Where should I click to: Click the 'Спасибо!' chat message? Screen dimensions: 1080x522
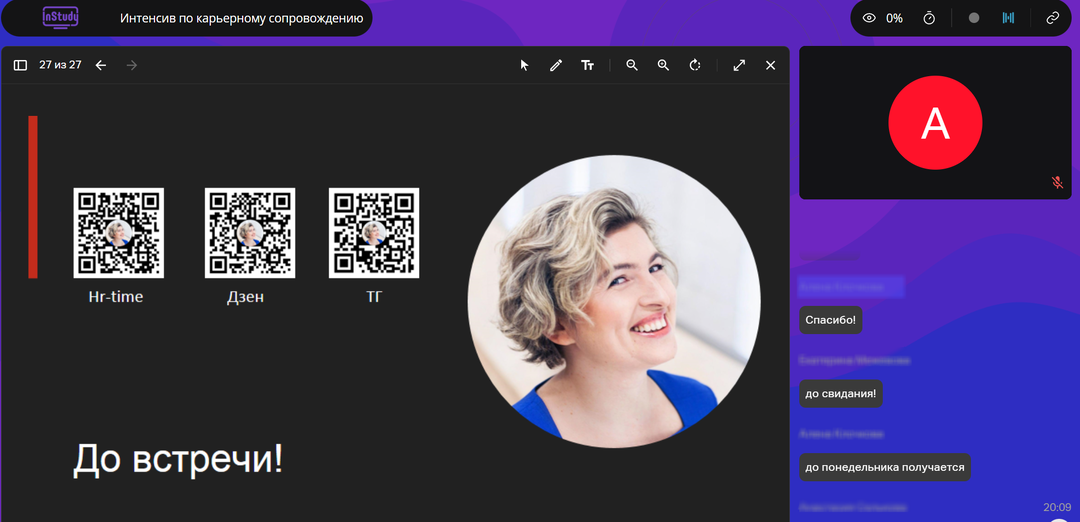point(831,320)
